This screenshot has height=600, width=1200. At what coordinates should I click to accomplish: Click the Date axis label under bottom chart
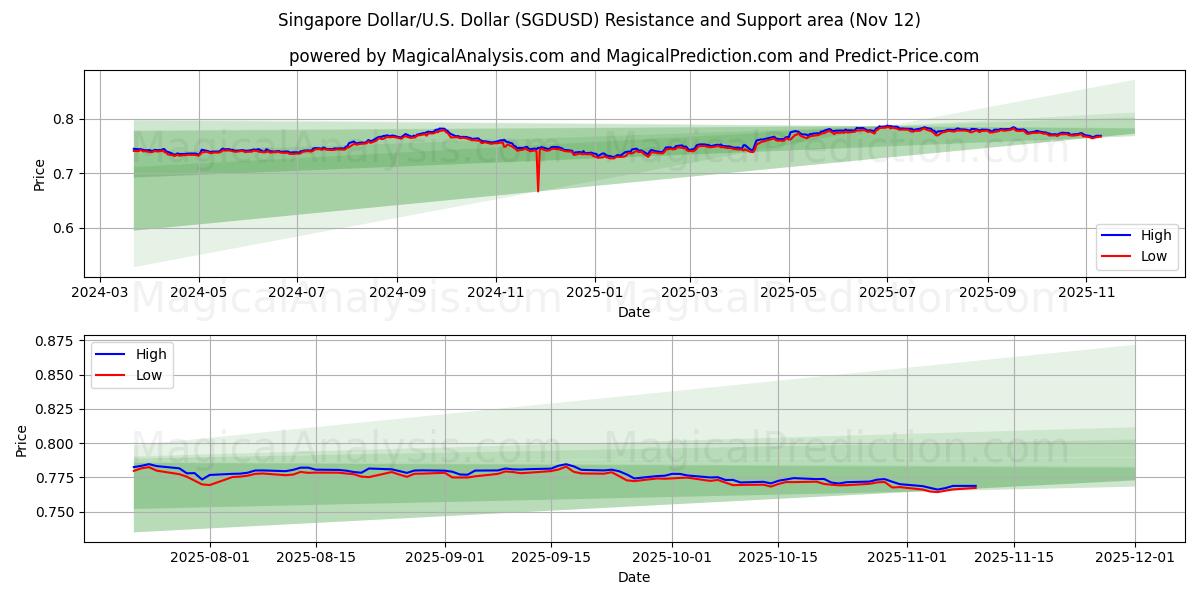(634, 577)
